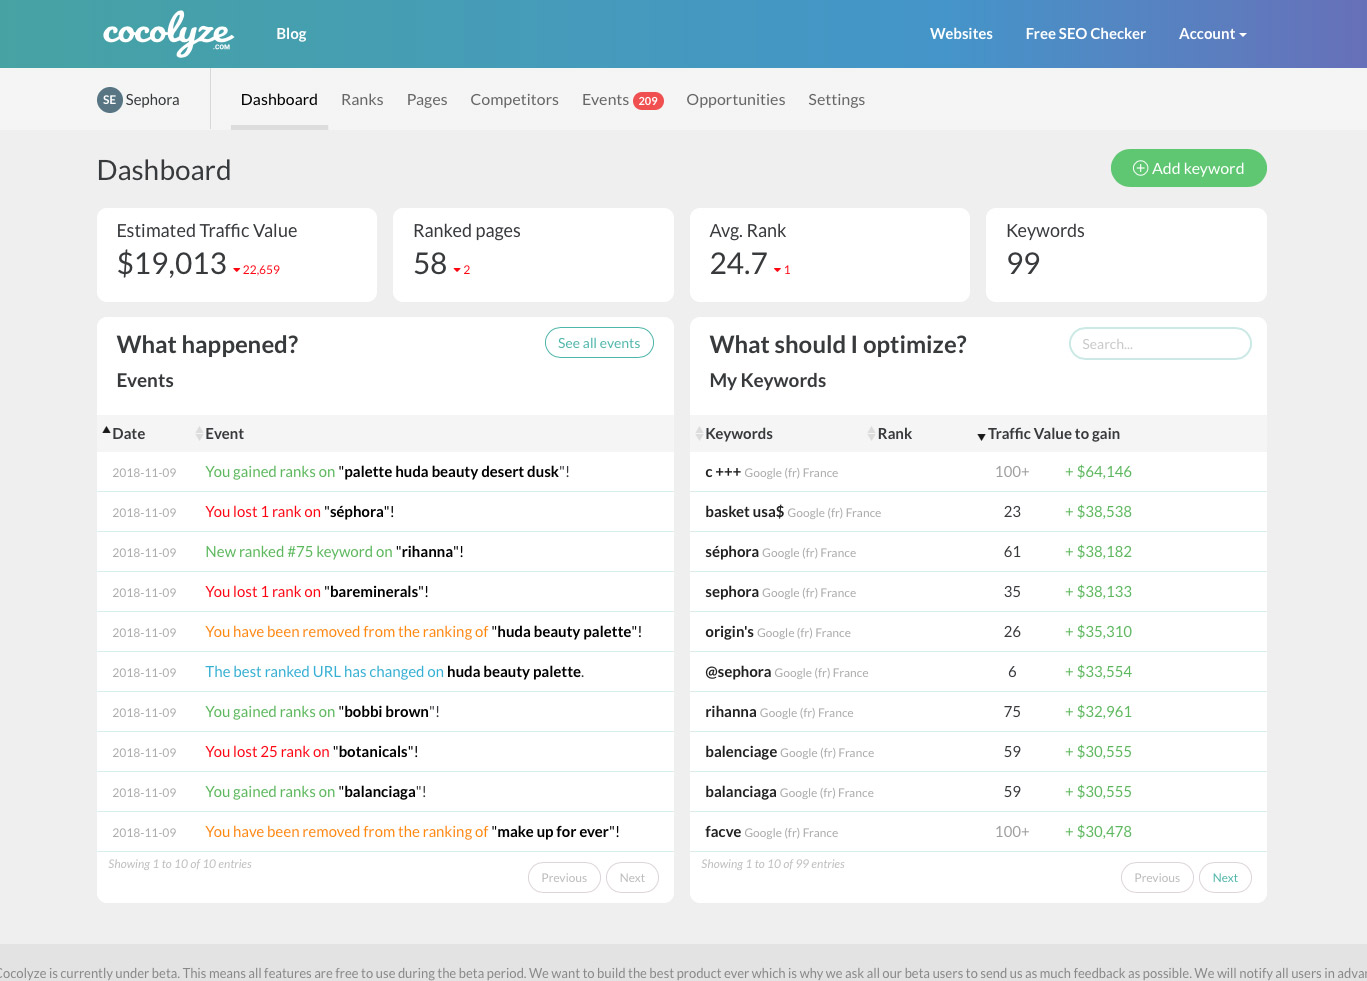Click You gained ranks on "balanciaga" event

tap(316, 792)
